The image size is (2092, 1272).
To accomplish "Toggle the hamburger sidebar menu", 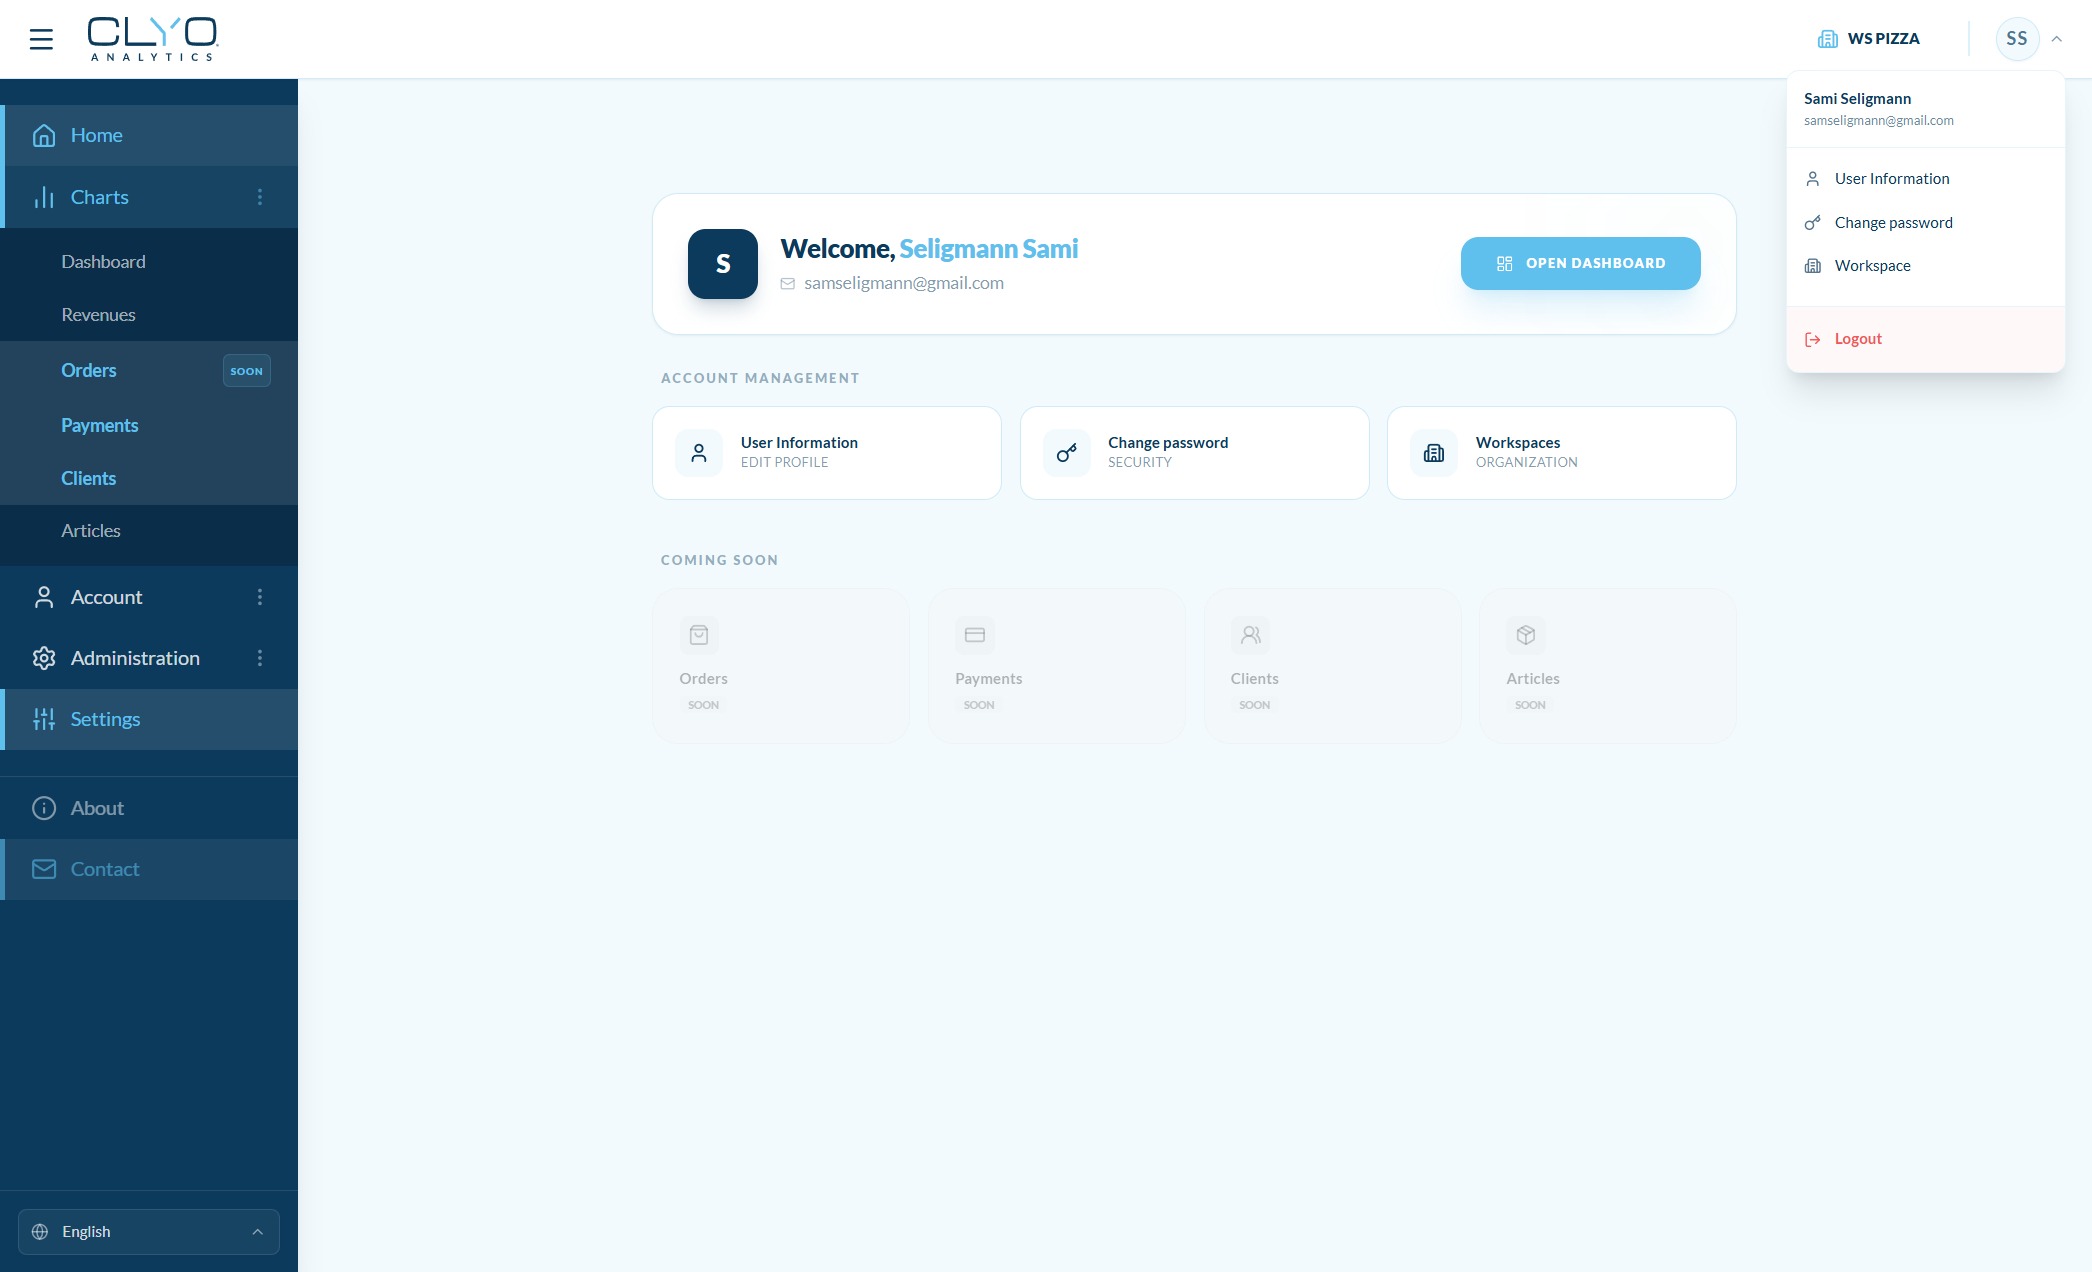I will pyautogui.click(x=41, y=39).
